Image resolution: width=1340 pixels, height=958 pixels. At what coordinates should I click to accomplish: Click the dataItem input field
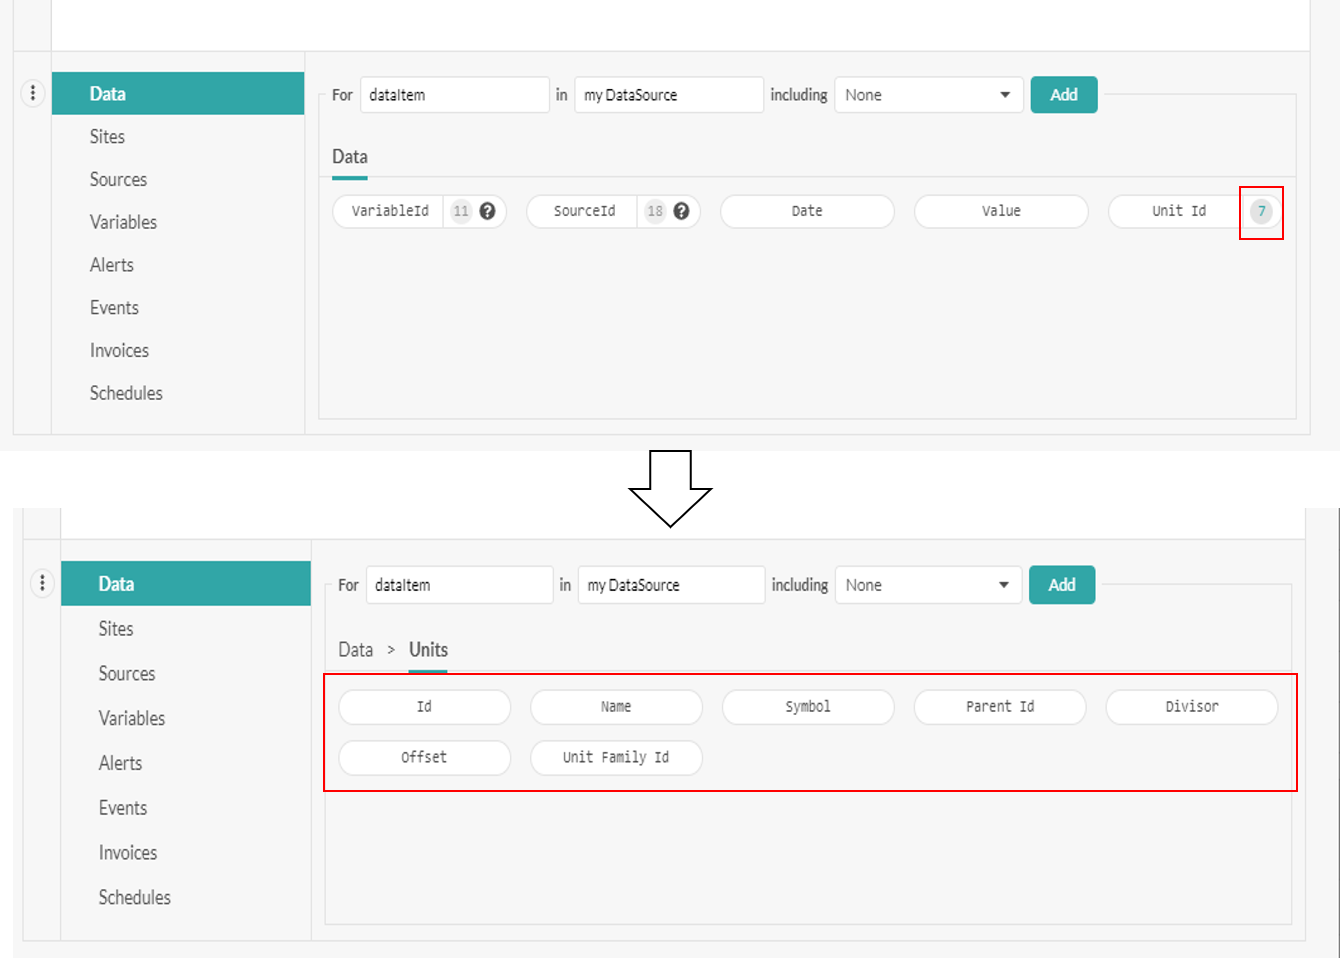454,94
